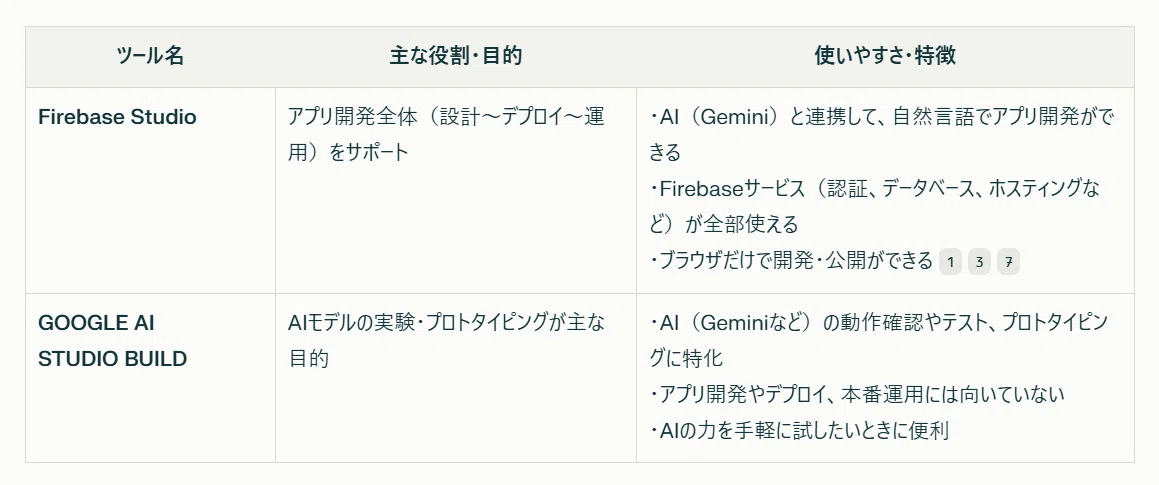Click the 本番運用には向いていない bullet line
Image resolution: width=1159 pixels, height=485 pixels.
tap(857, 395)
